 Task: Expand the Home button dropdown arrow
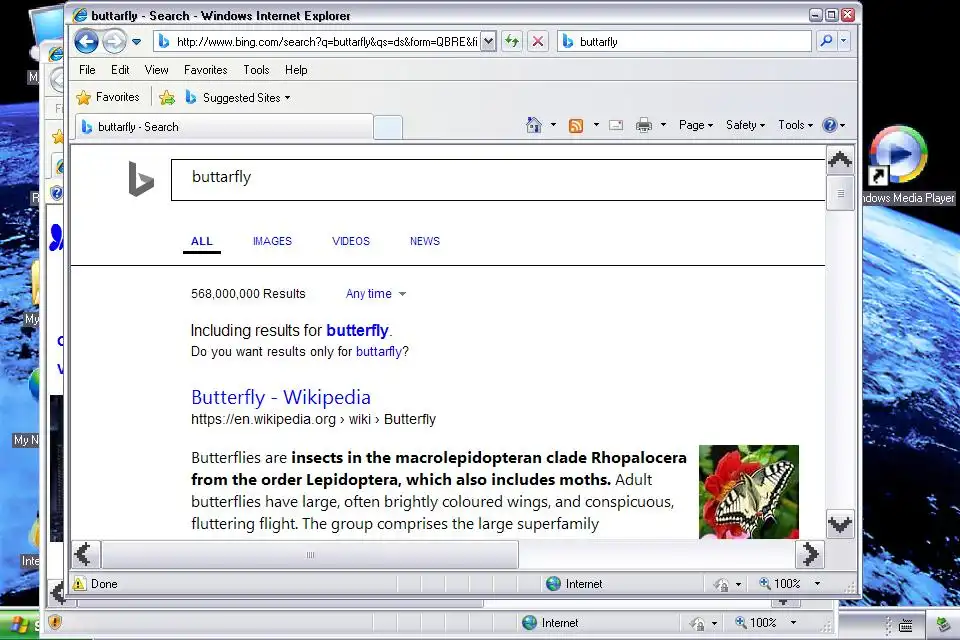click(553, 125)
